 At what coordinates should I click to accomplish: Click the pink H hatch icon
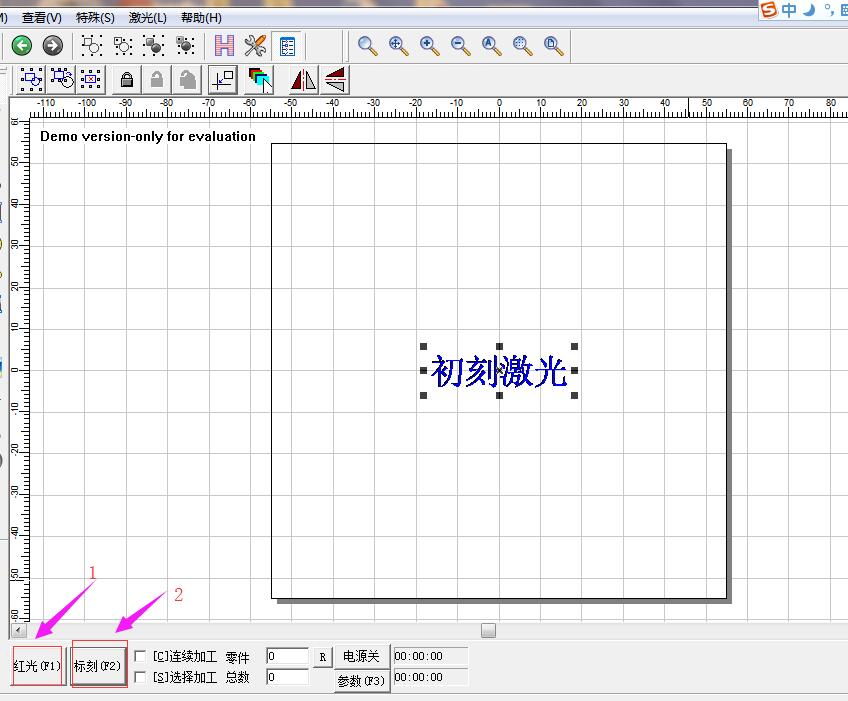point(224,45)
